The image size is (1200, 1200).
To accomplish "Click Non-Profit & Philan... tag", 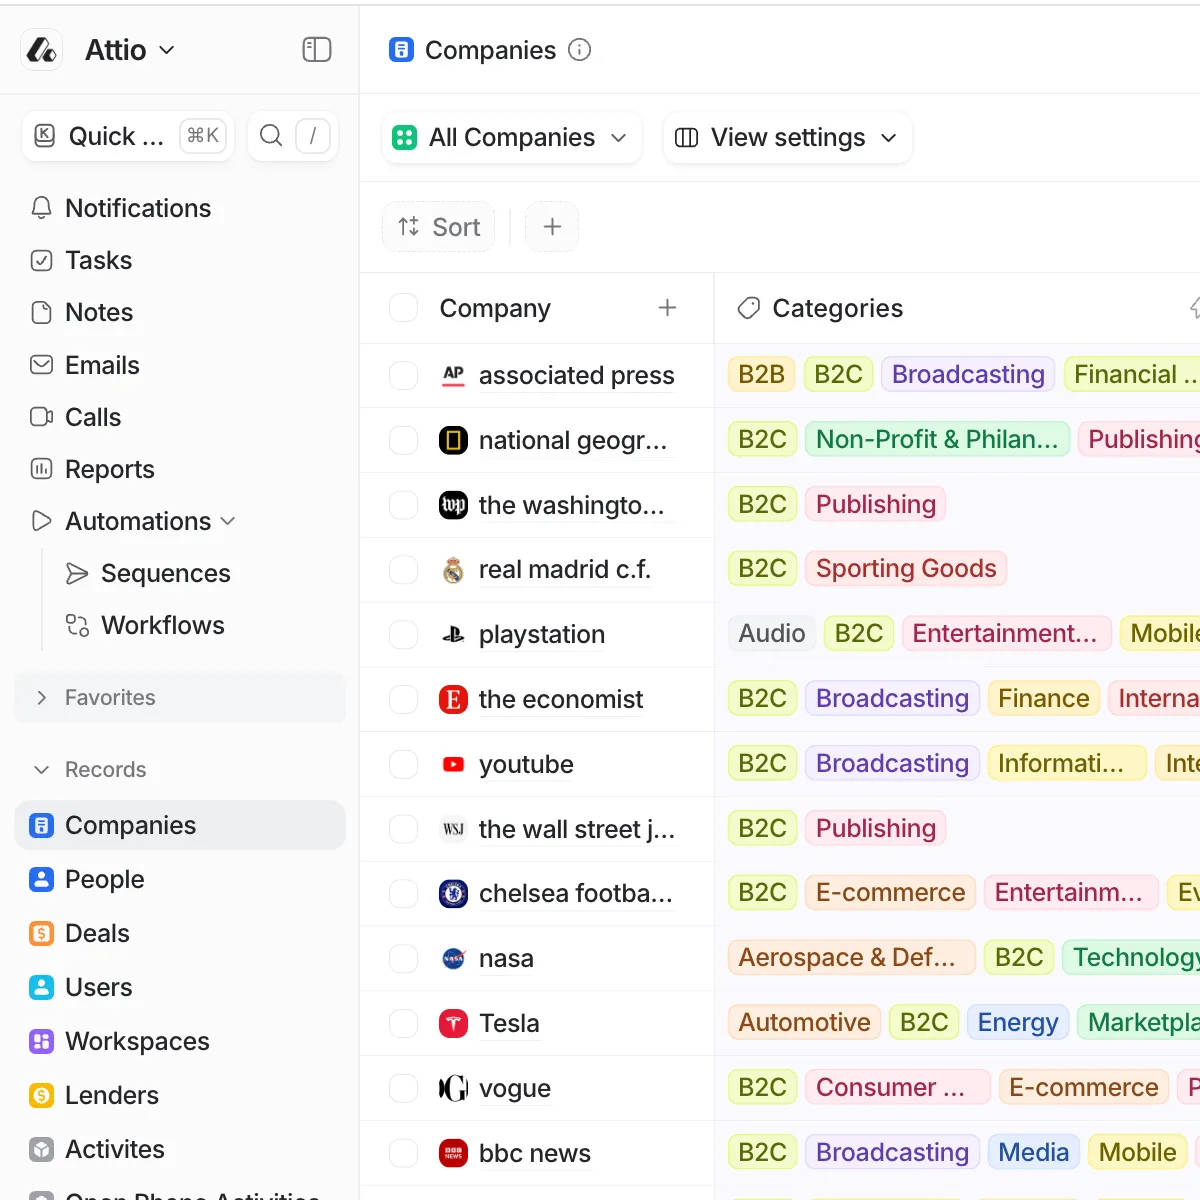I will pyautogui.click(x=937, y=439).
